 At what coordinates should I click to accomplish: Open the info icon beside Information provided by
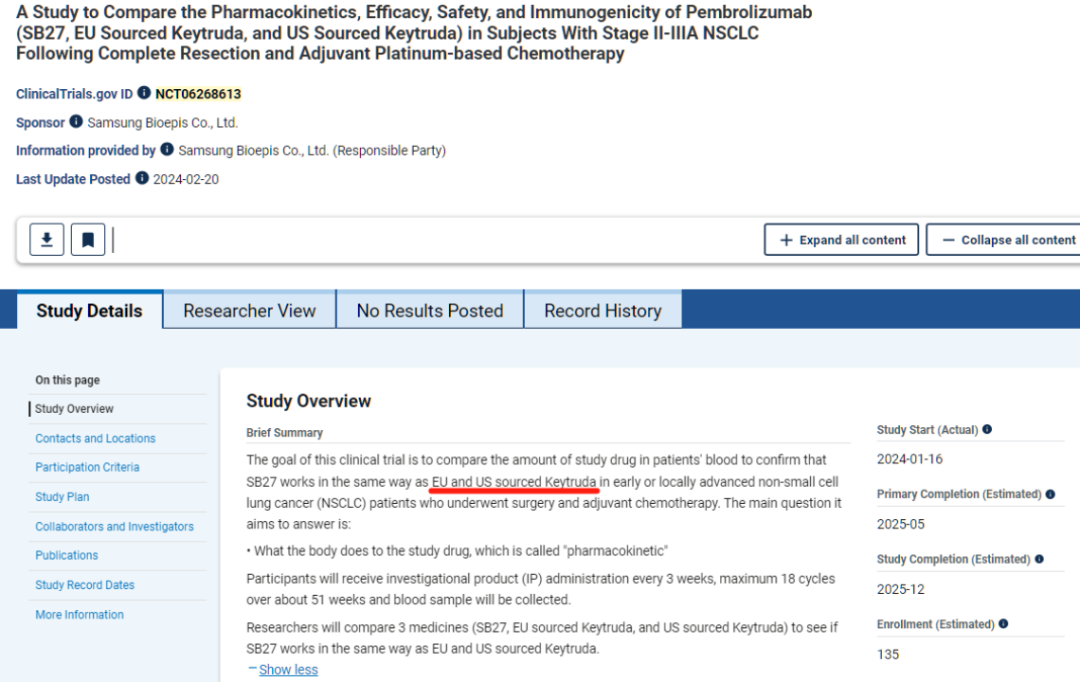(x=167, y=149)
